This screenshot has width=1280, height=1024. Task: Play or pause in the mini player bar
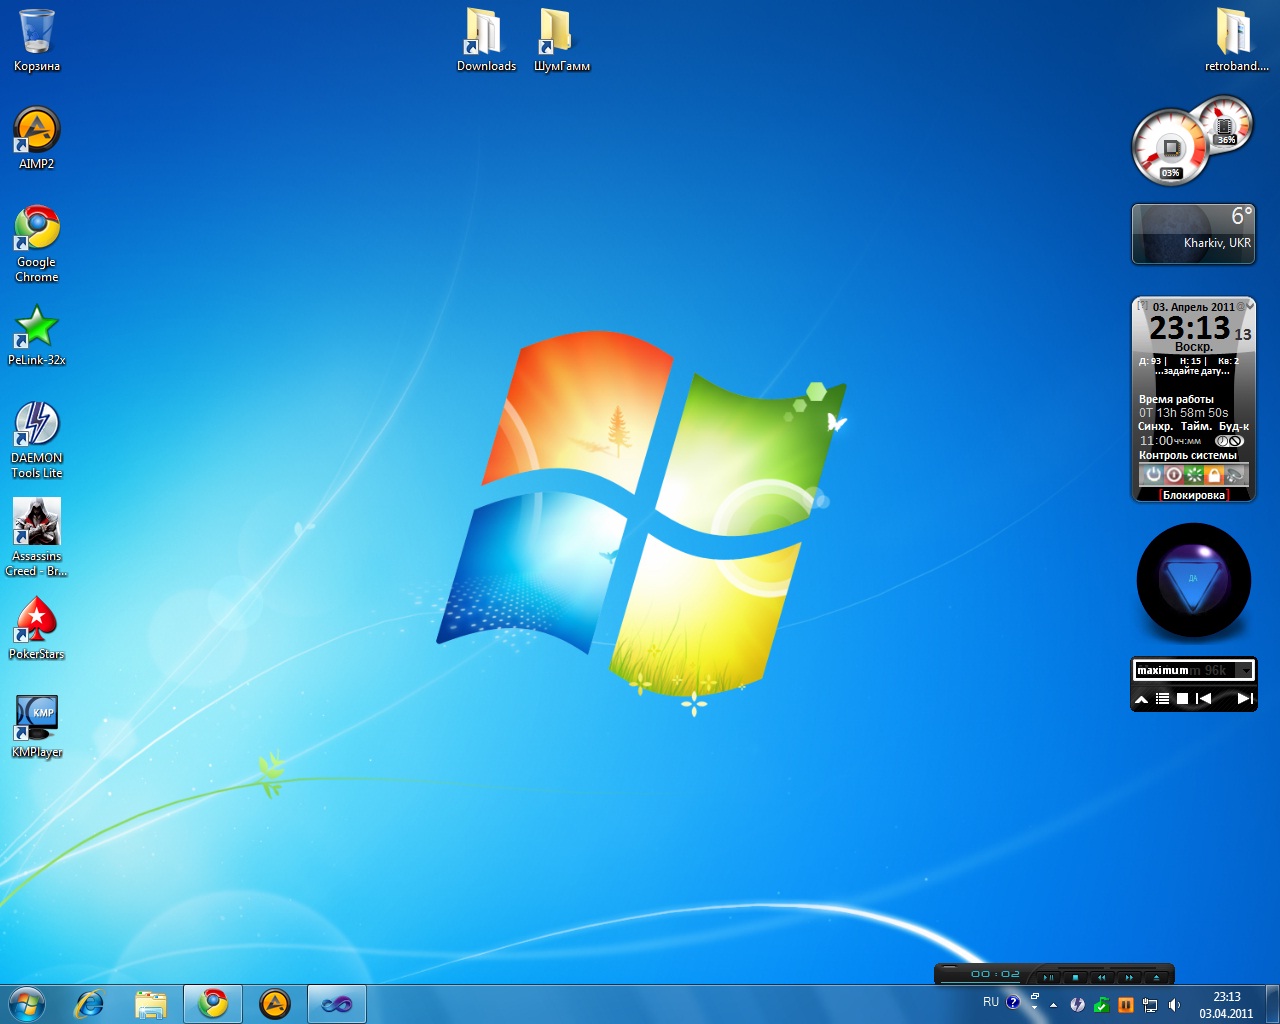[1048, 977]
